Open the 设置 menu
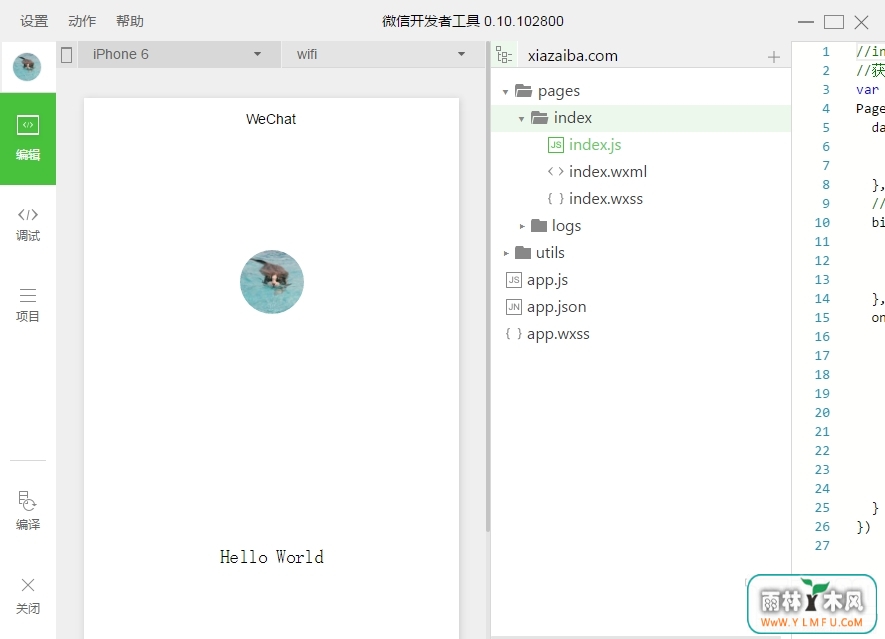 (x=34, y=21)
